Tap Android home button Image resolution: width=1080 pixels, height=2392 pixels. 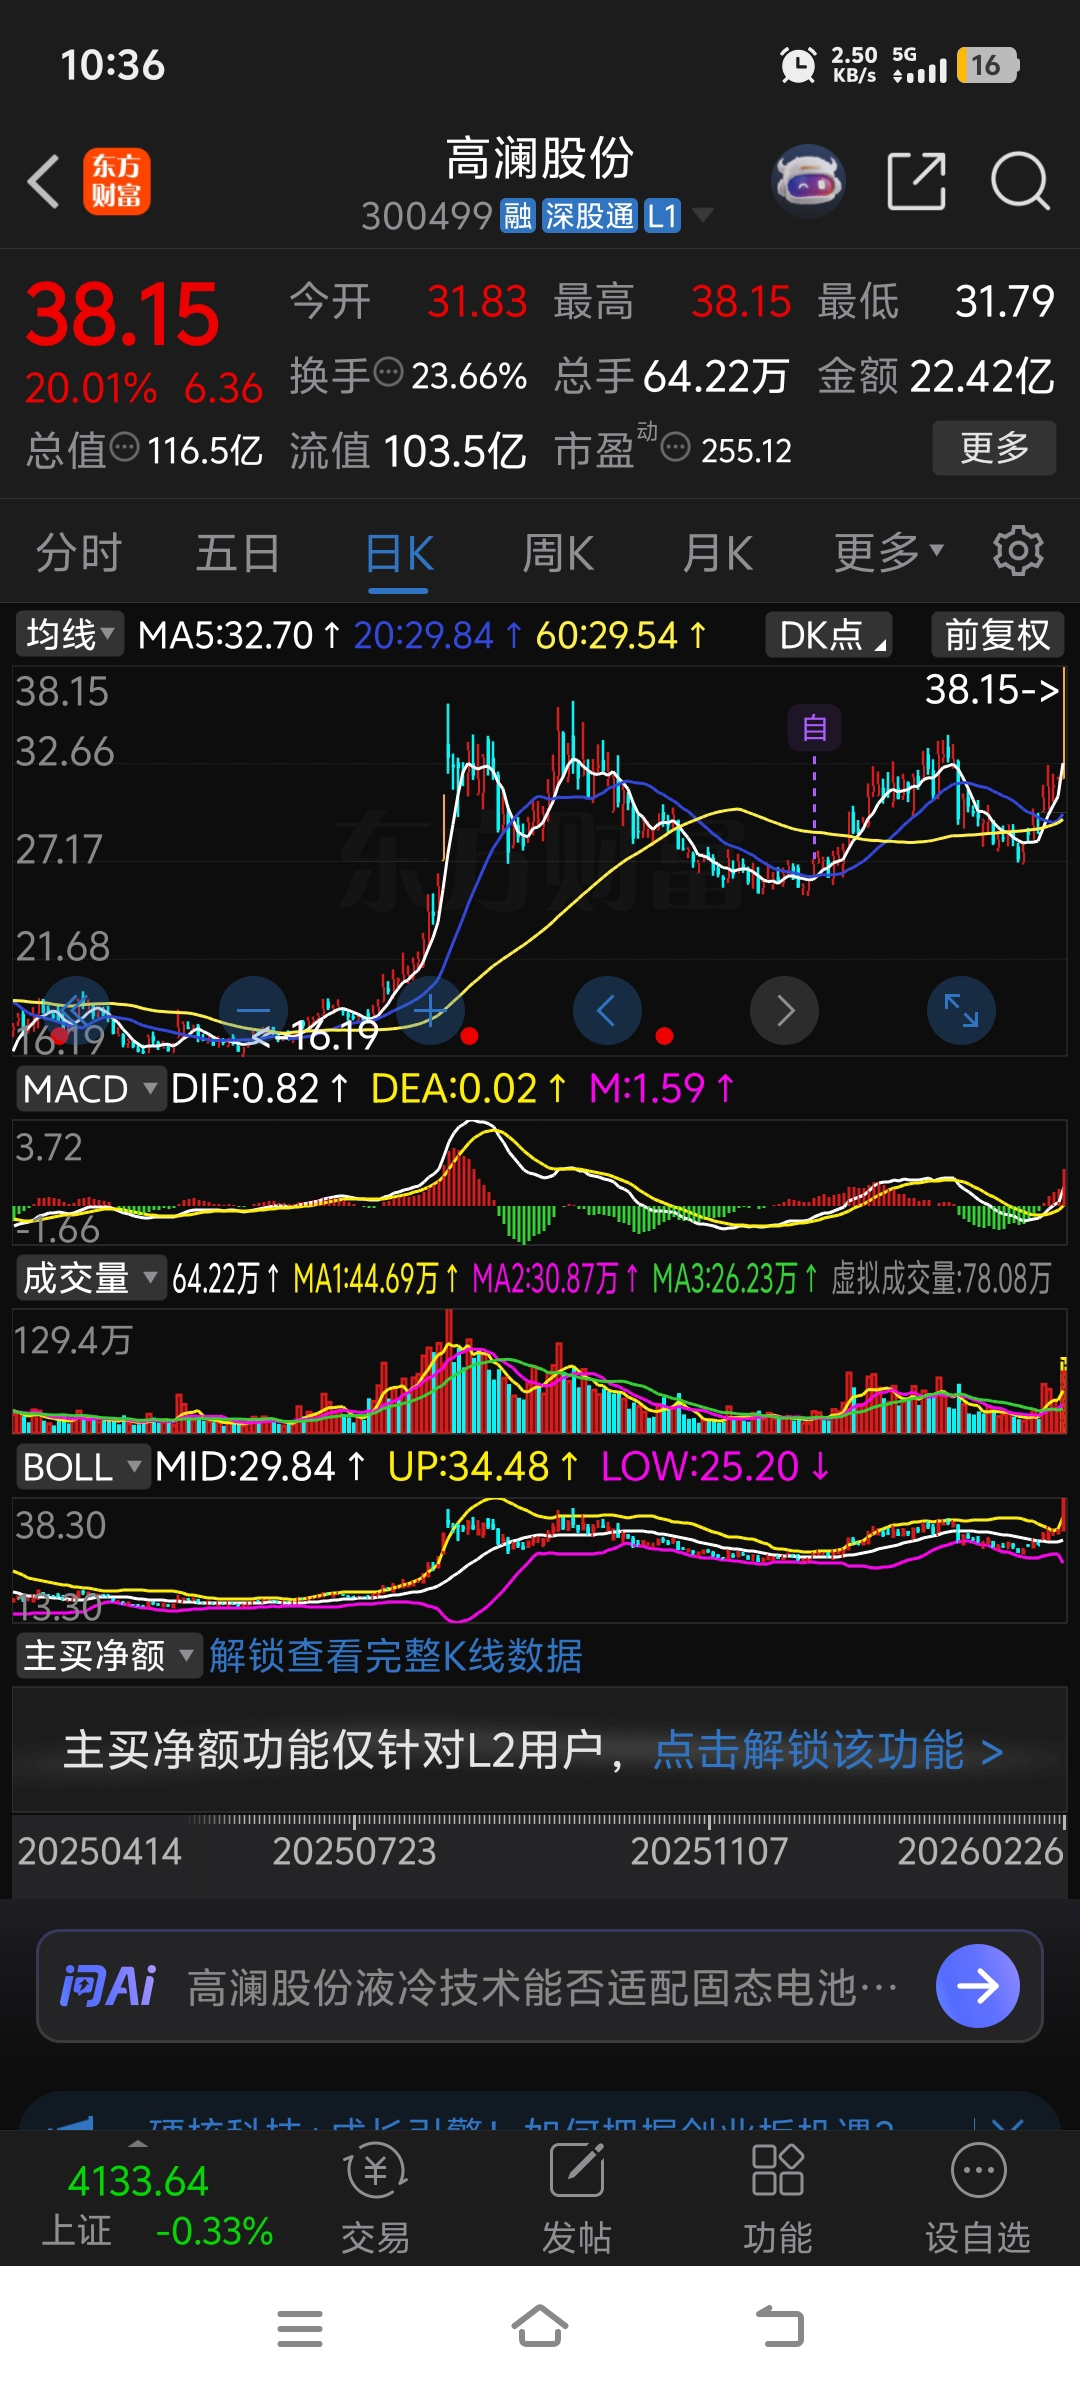coord(540,2326)
